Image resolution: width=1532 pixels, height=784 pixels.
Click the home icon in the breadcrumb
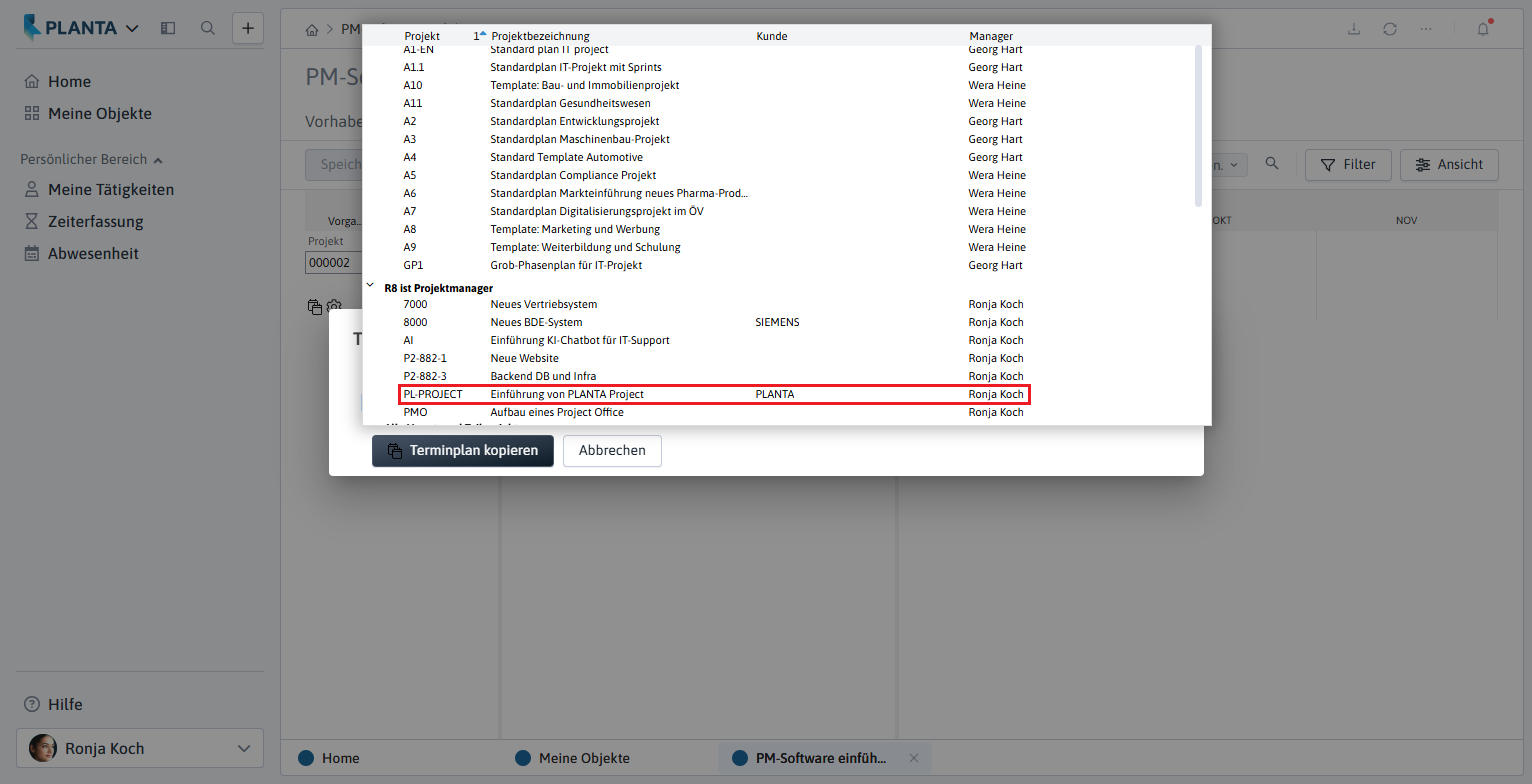(313, 29)
